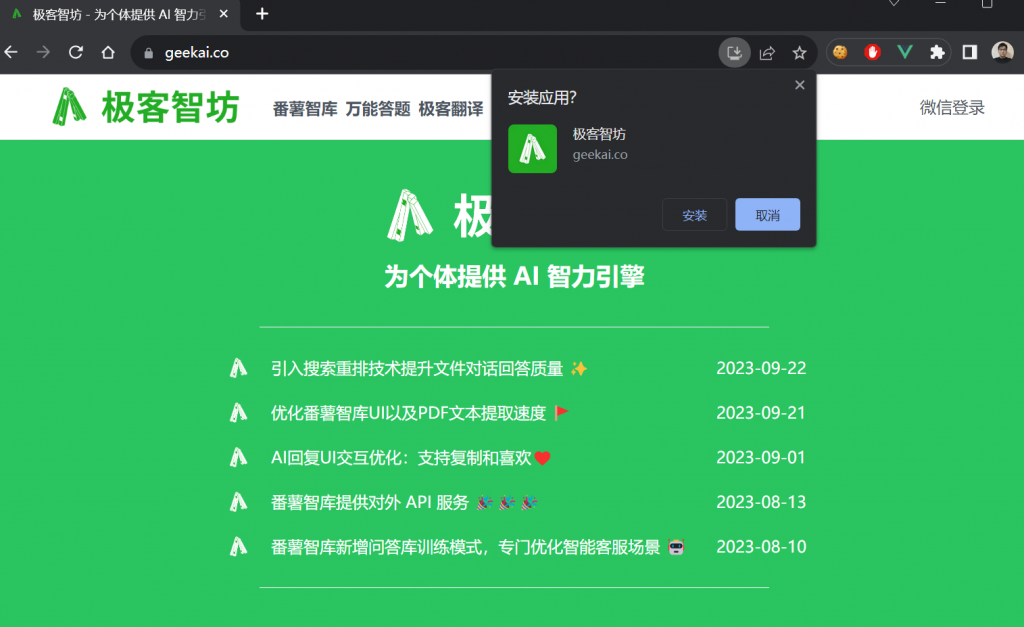Click the date 2023-09-21
The height and width of the screenshot is (627, 1024).
pyautogui.click(x=761, y=413)
